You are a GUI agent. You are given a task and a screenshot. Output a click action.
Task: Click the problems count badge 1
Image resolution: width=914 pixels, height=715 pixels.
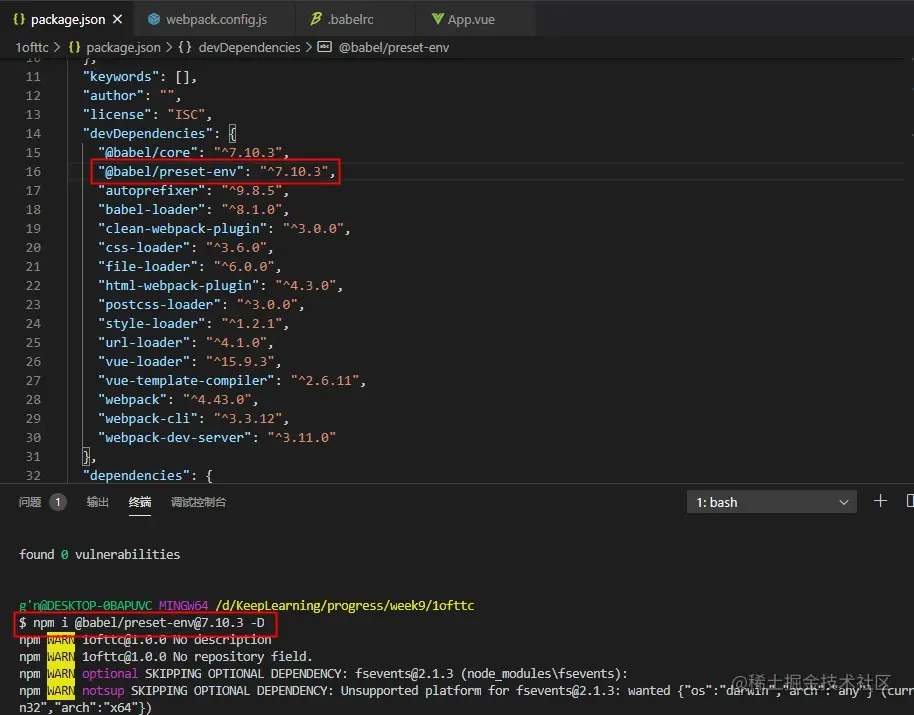point(58,502)
